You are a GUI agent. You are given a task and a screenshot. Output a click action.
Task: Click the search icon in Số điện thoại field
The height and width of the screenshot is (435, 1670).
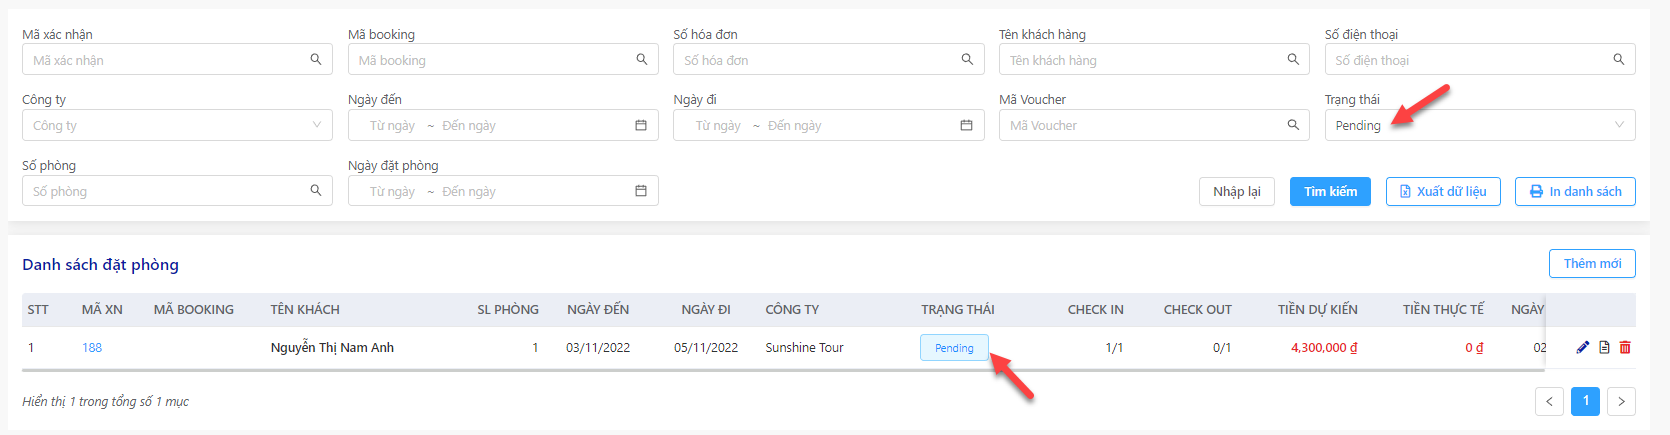1619,60
